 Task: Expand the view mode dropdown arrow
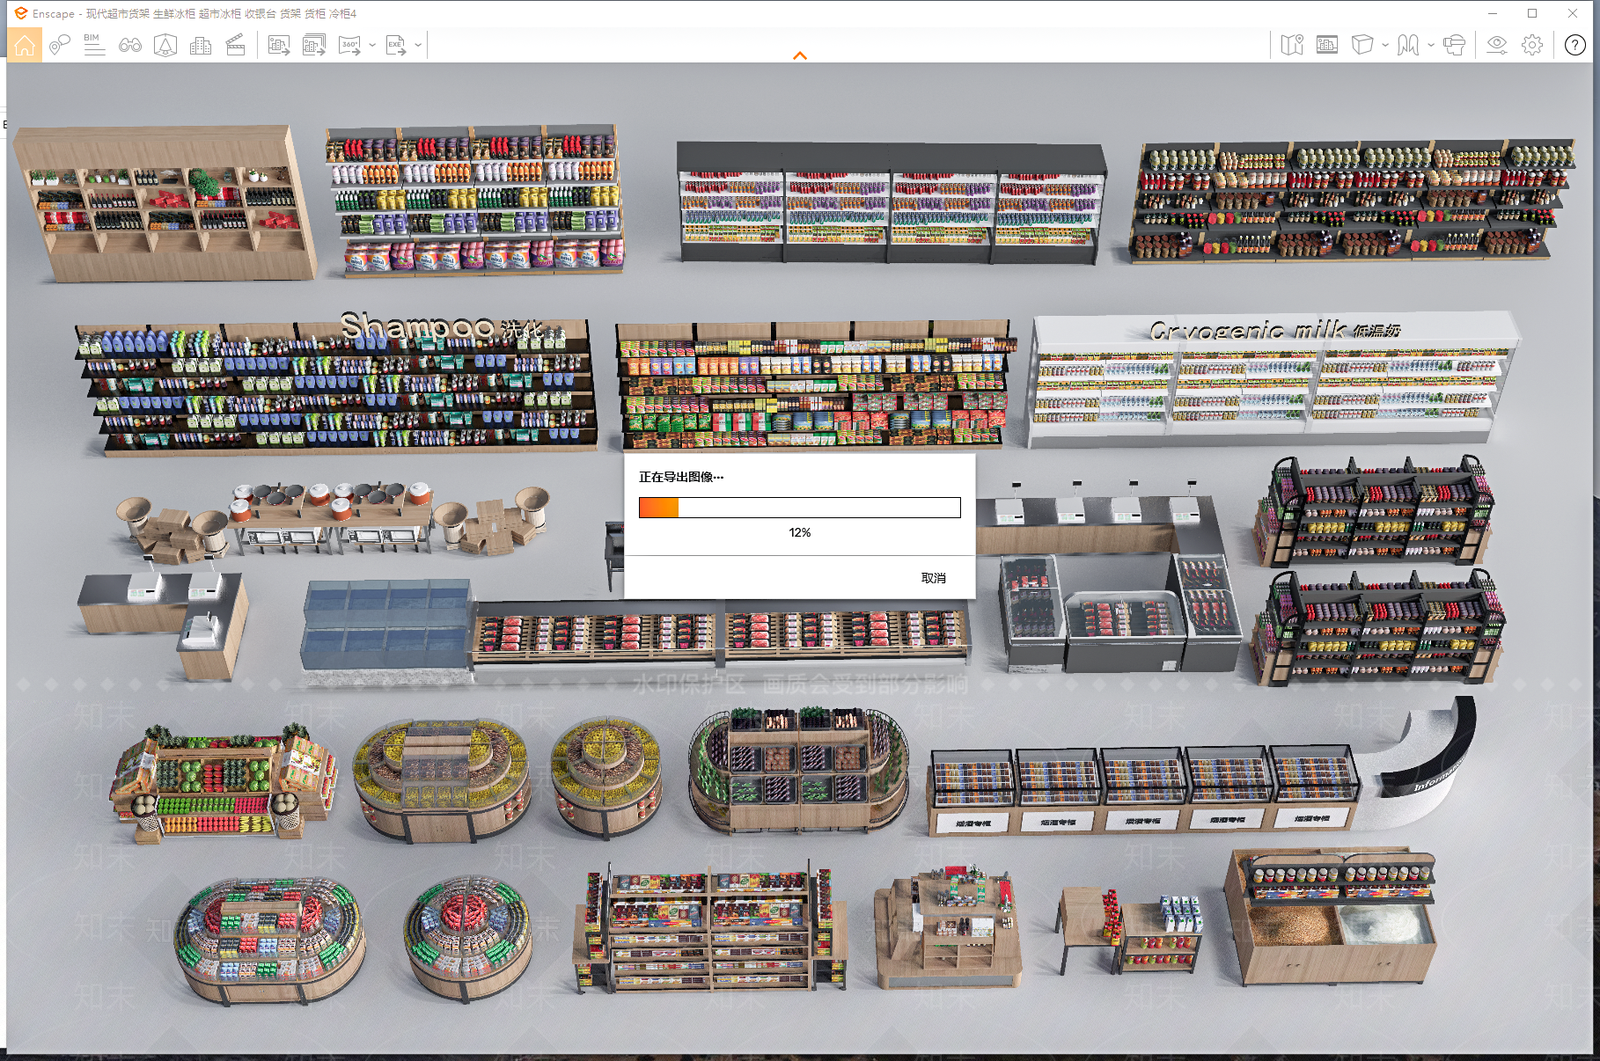pyautogui.click(x=1385, y=45)
